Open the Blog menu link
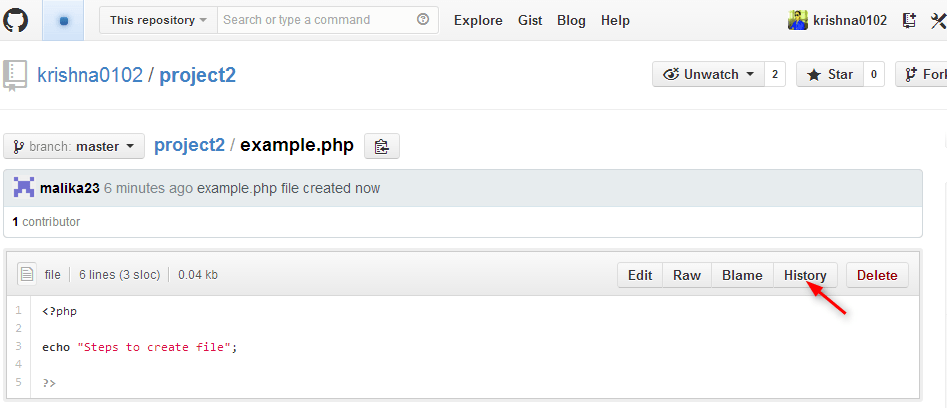The height and width of the screenshot is (408, 947). tap(571, 21)
